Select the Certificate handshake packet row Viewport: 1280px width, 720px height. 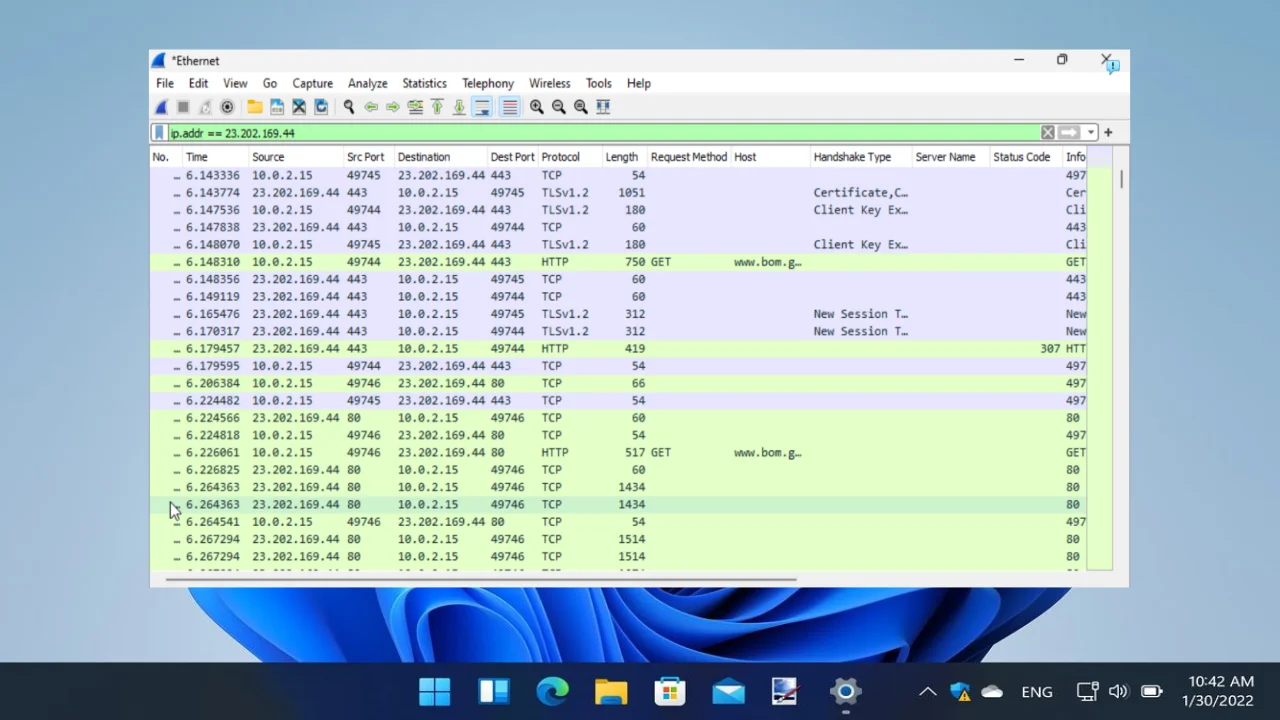pyautogui.click(x=618, y=193)
